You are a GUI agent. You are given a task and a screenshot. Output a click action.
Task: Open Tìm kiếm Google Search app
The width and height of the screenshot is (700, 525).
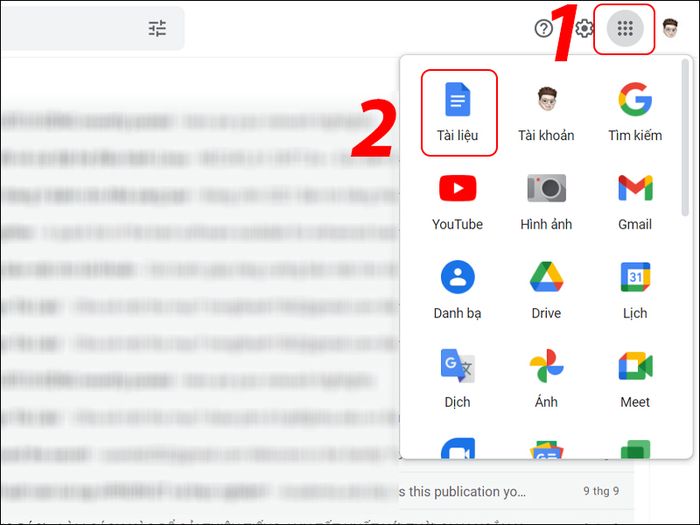pyautogui.click(x=635, y=112)
